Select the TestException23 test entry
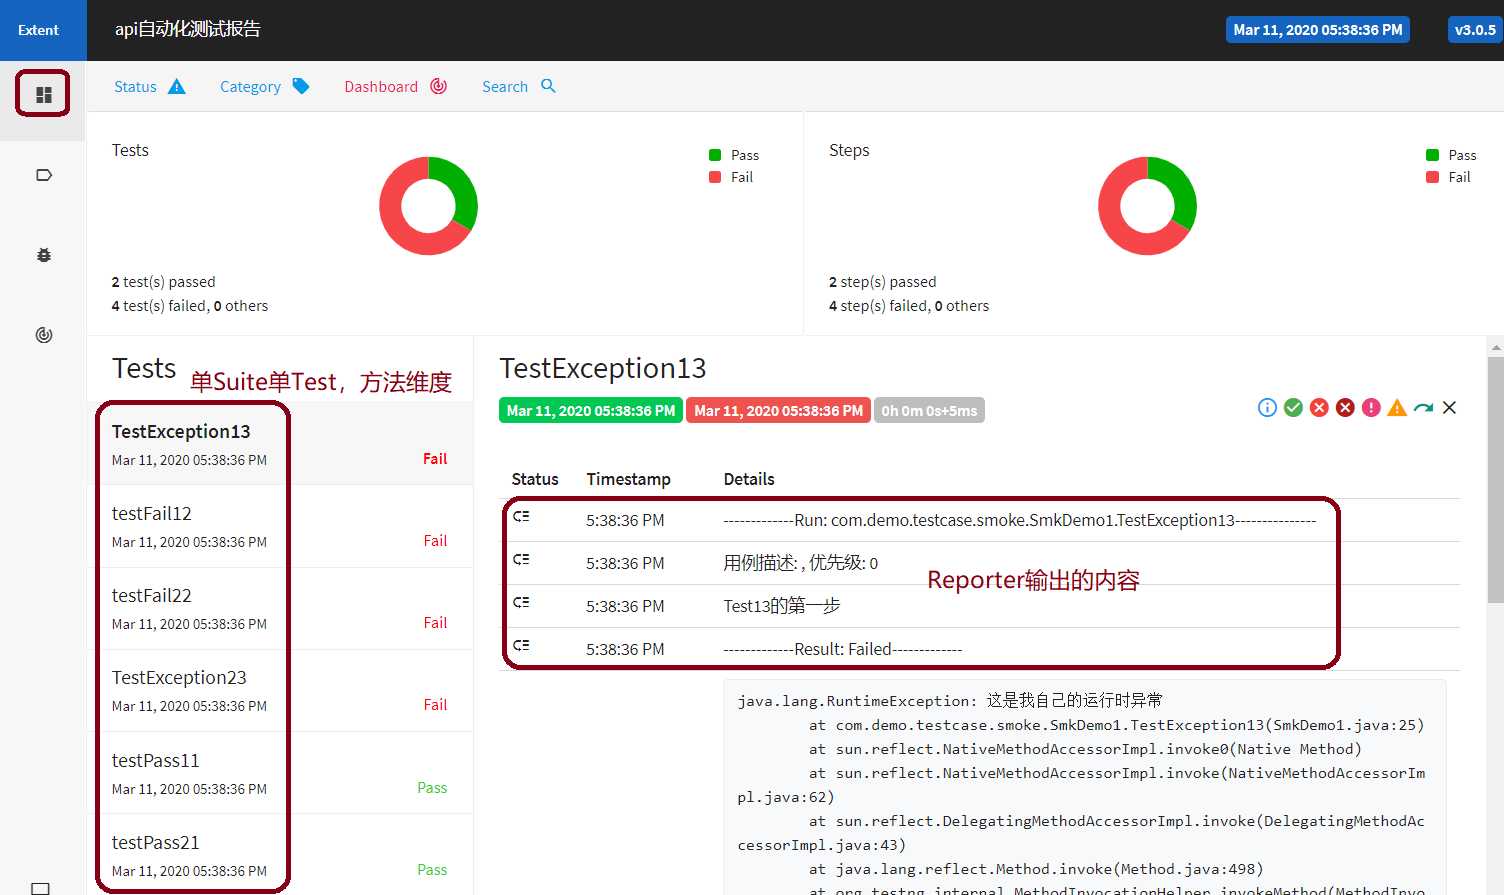 (280, 690)
